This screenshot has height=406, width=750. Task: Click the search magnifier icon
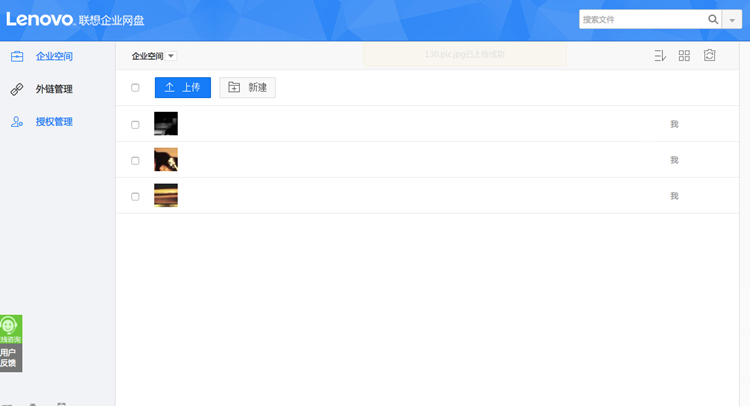tap(713, 20)
